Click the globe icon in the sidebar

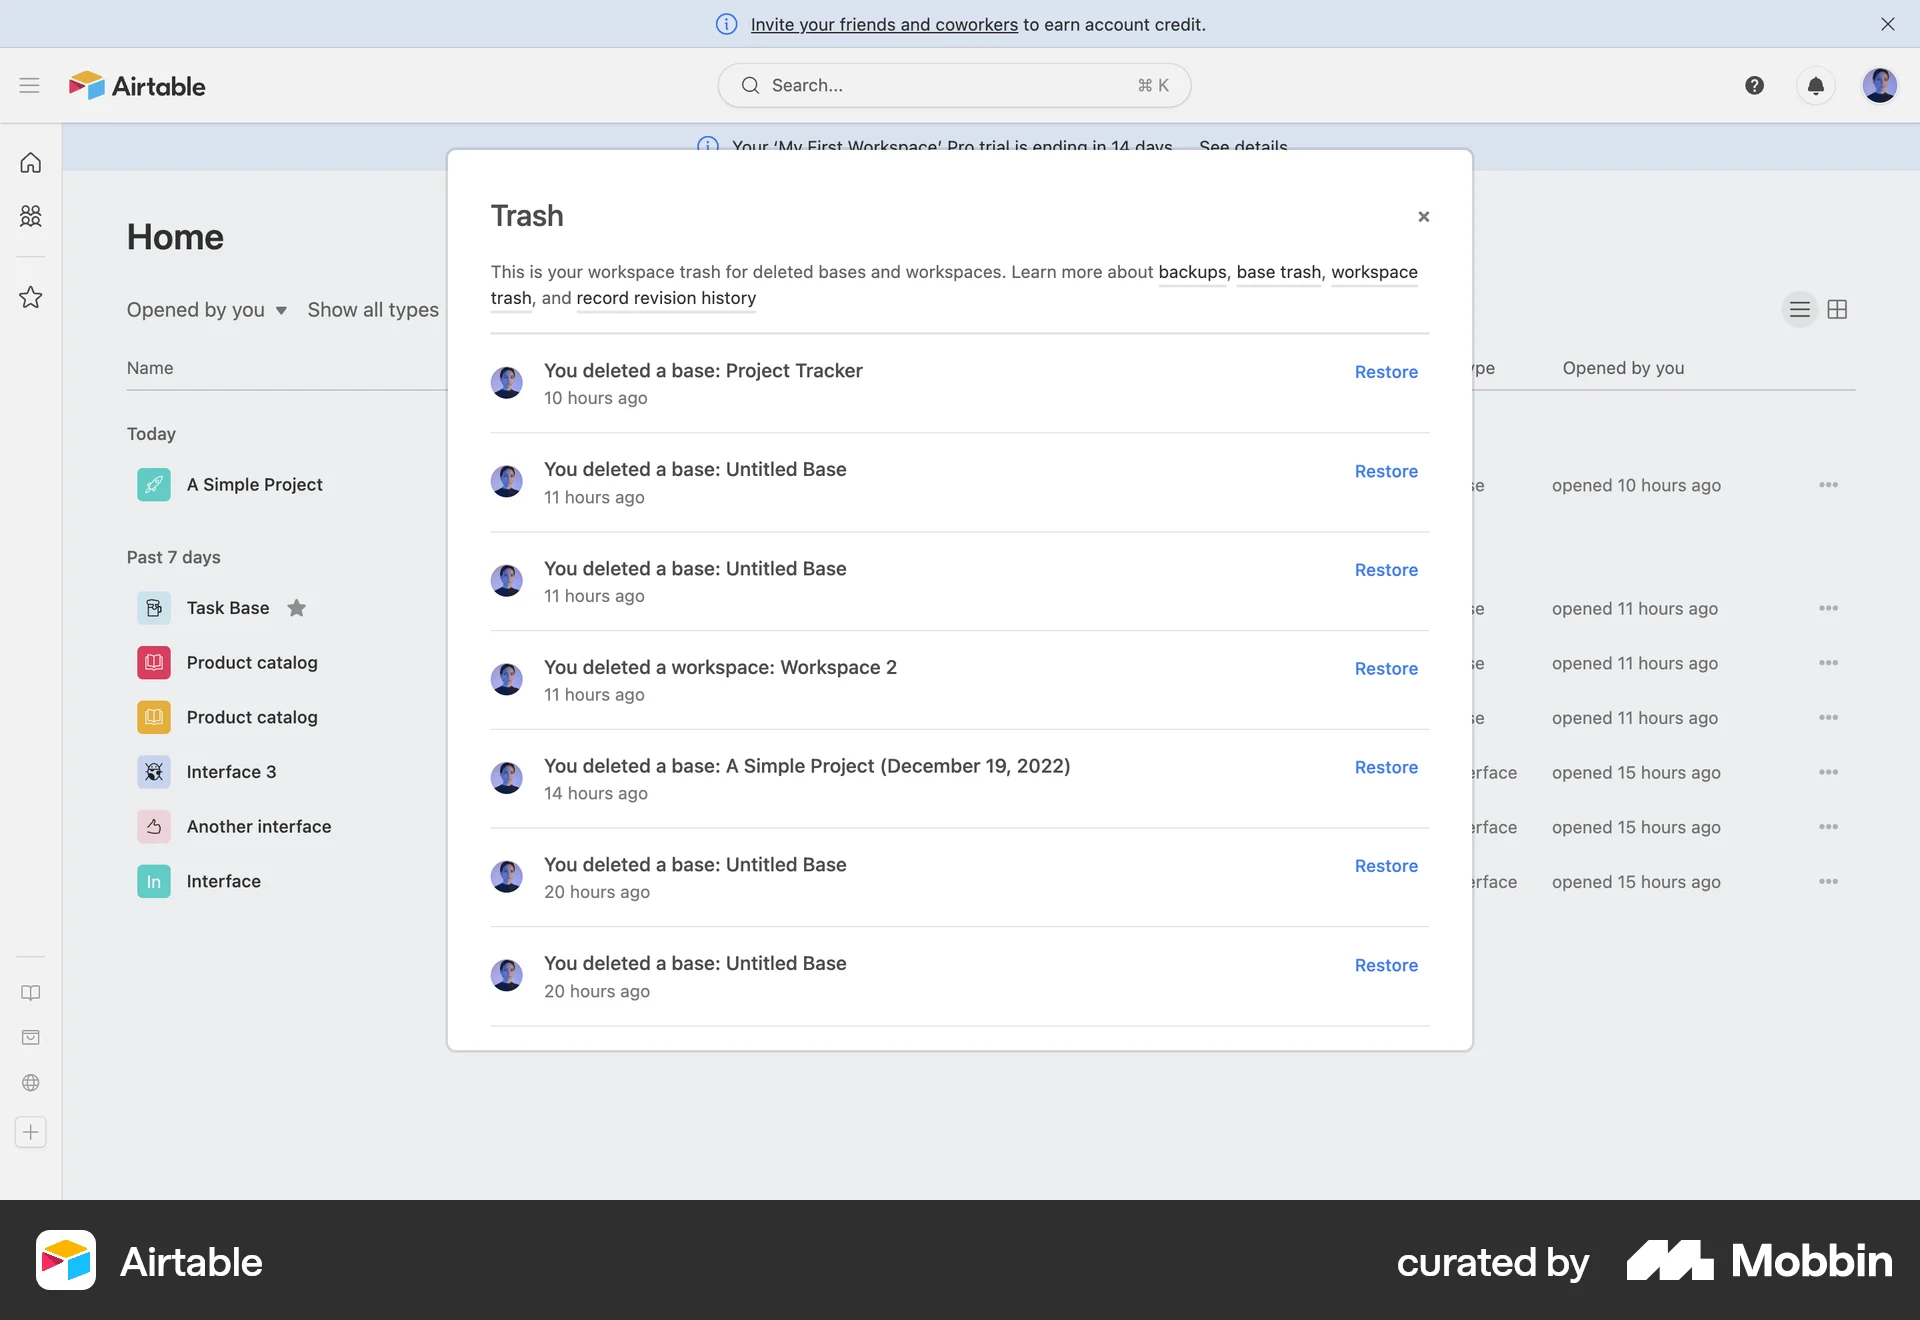(30, 1083)
